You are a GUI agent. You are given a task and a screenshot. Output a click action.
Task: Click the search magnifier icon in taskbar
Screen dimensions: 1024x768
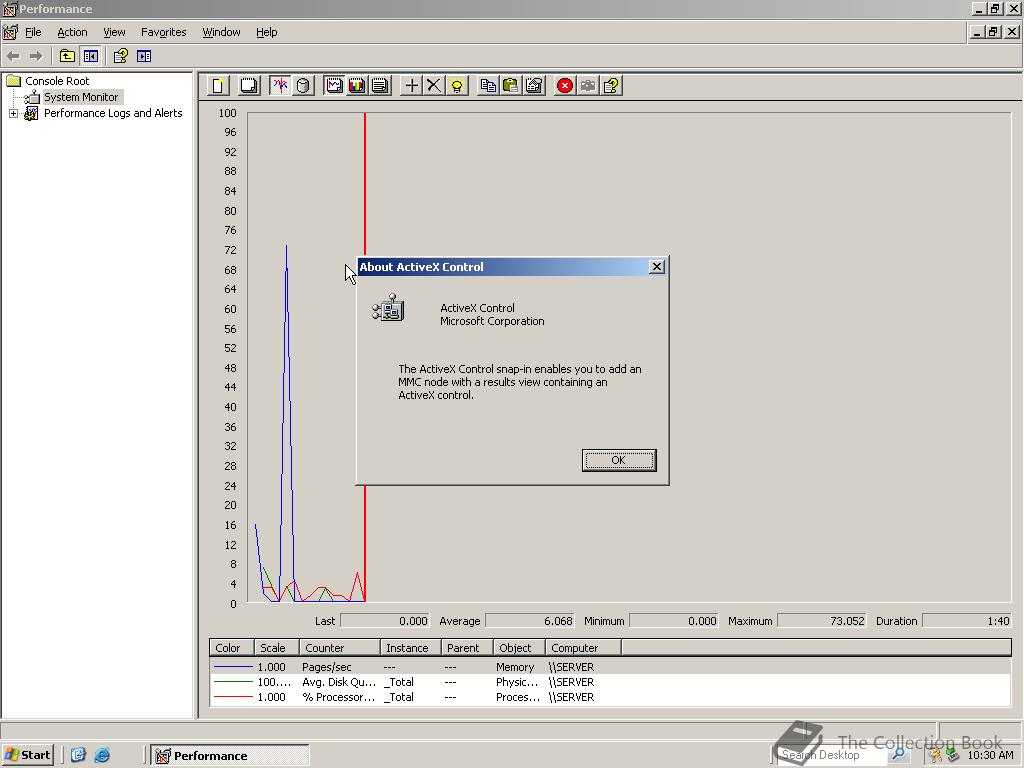coord(899,754)
